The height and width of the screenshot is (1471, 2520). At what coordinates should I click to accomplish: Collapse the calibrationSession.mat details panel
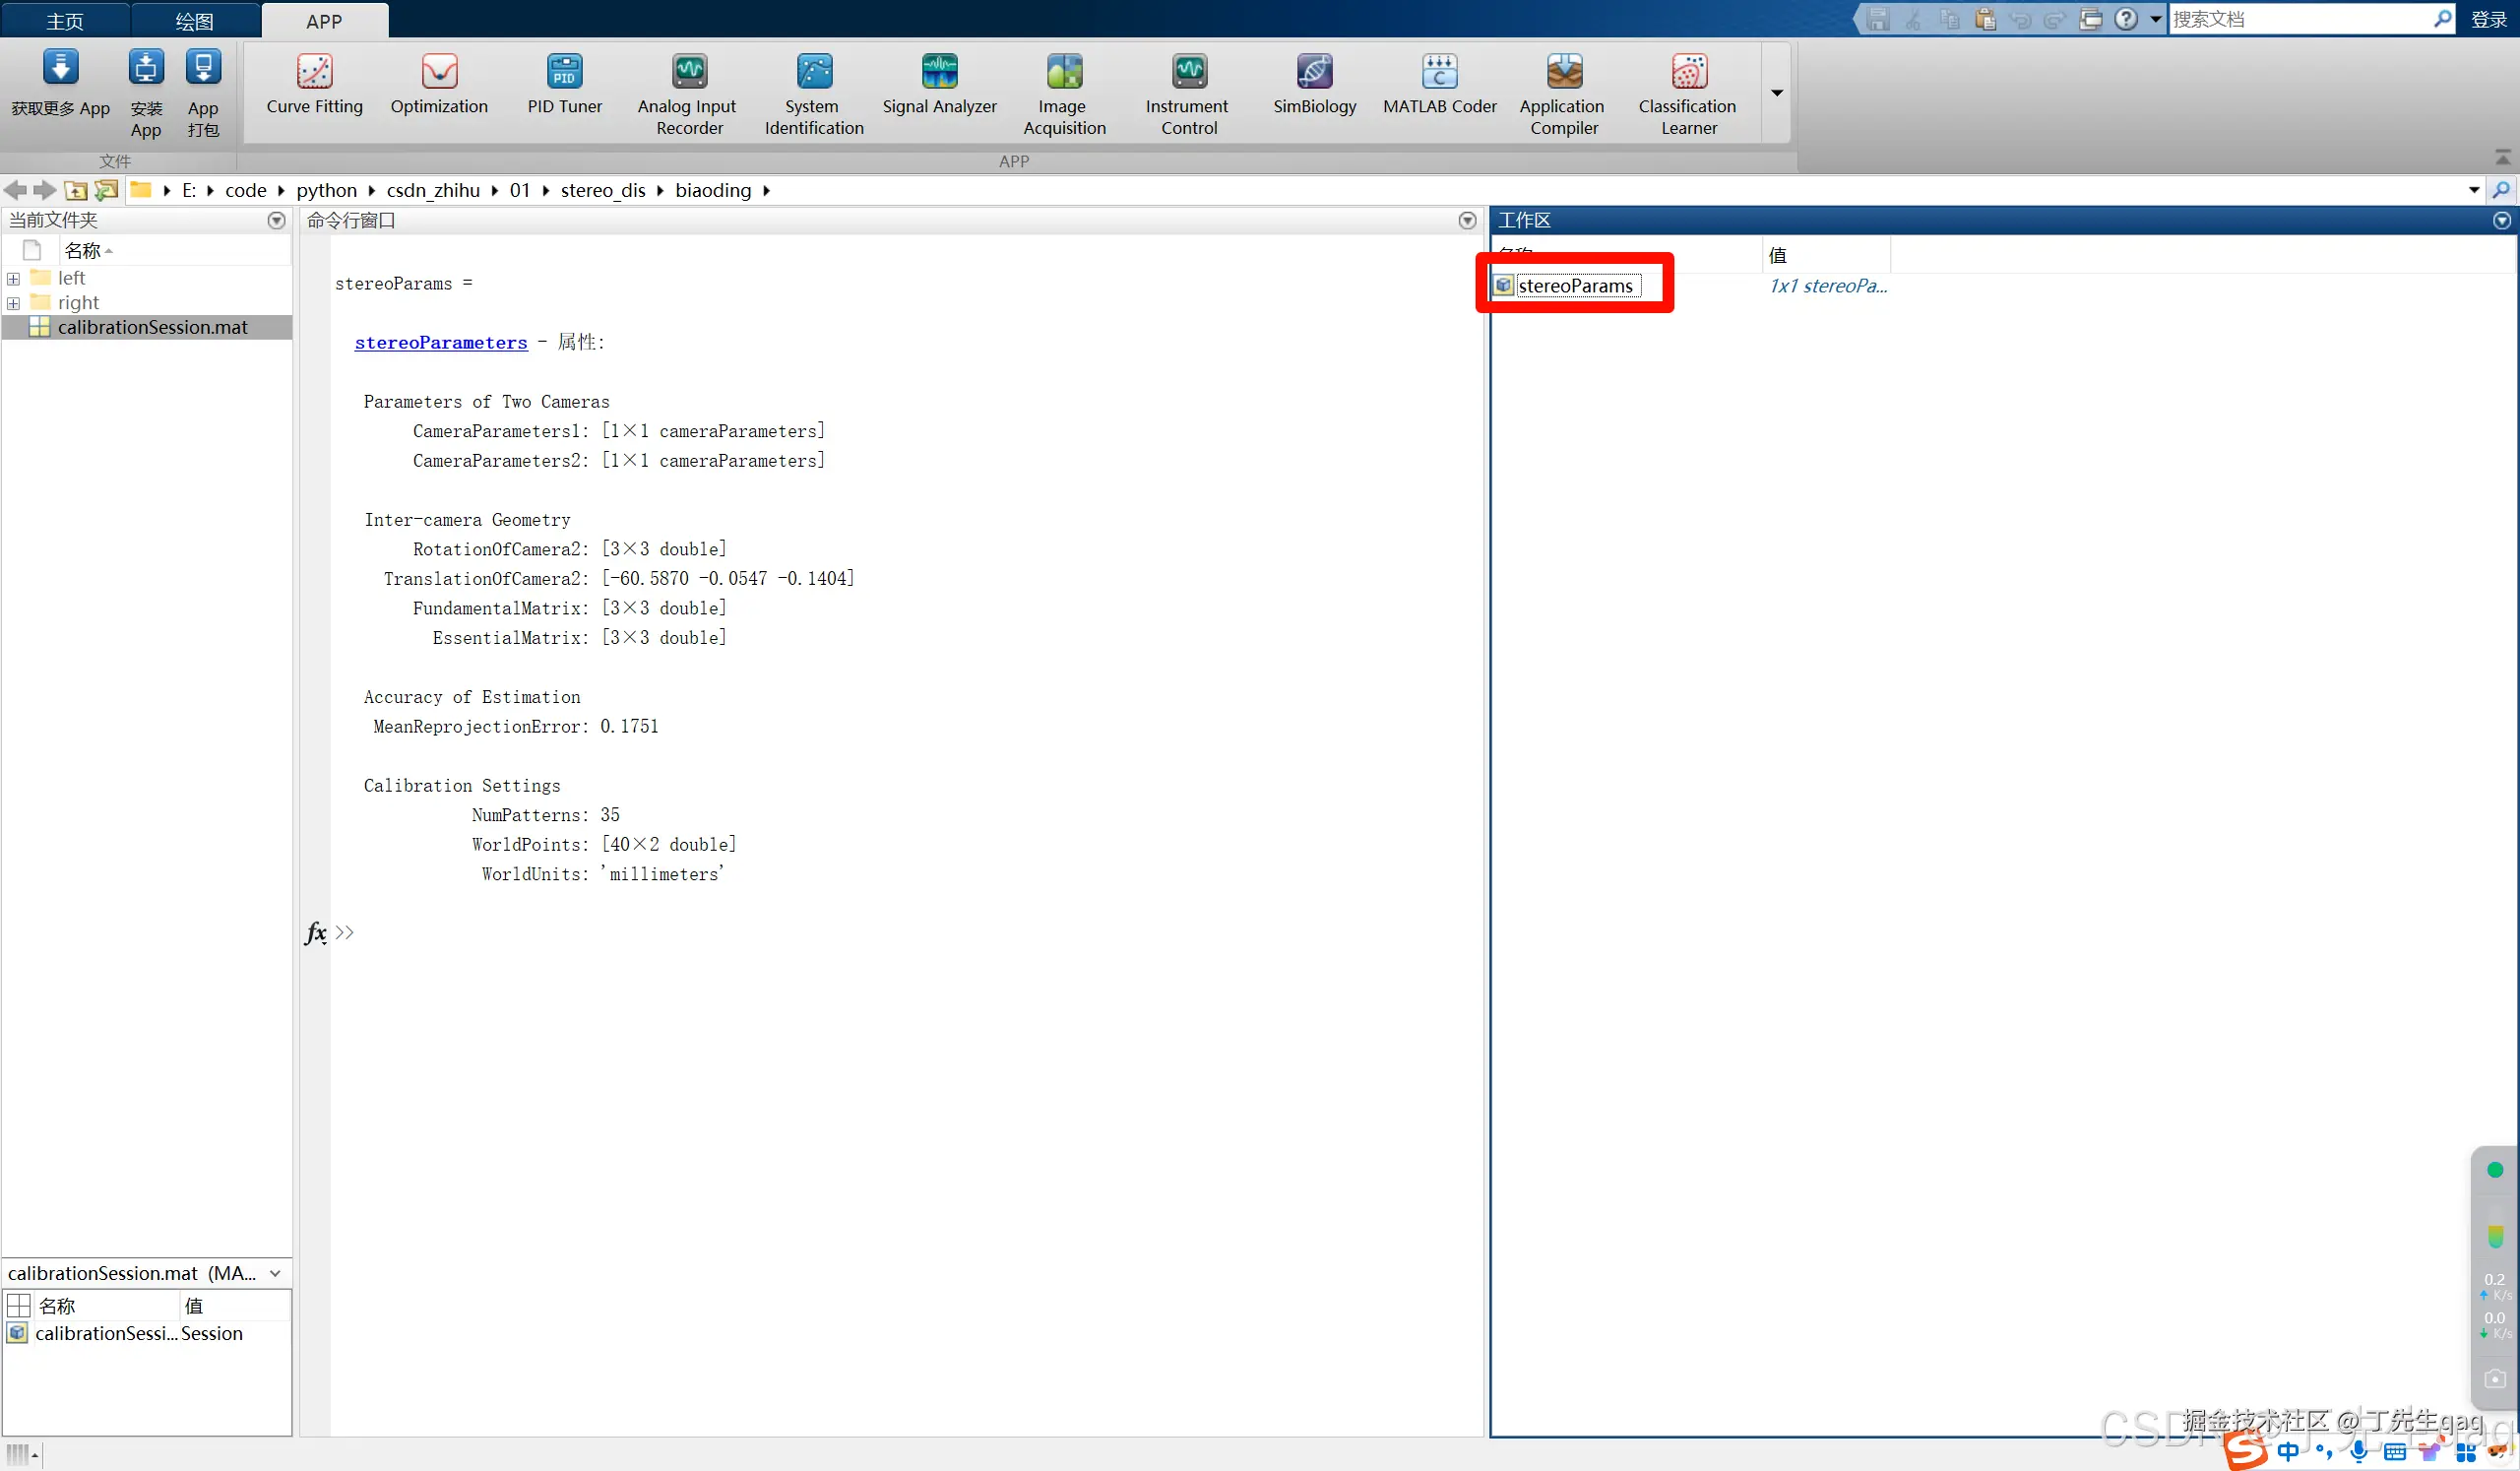275,1273
